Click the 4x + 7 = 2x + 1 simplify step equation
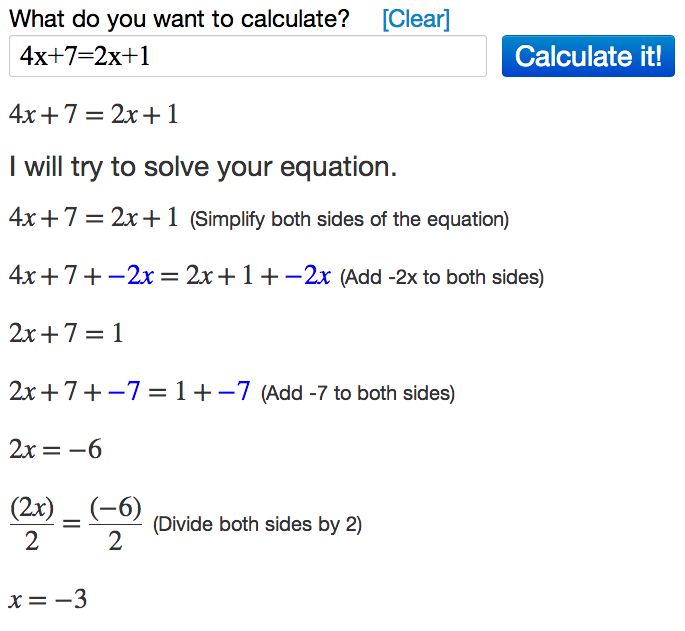Image resolution: width=685 pixels, height=631 pixels. coord(93,217)
